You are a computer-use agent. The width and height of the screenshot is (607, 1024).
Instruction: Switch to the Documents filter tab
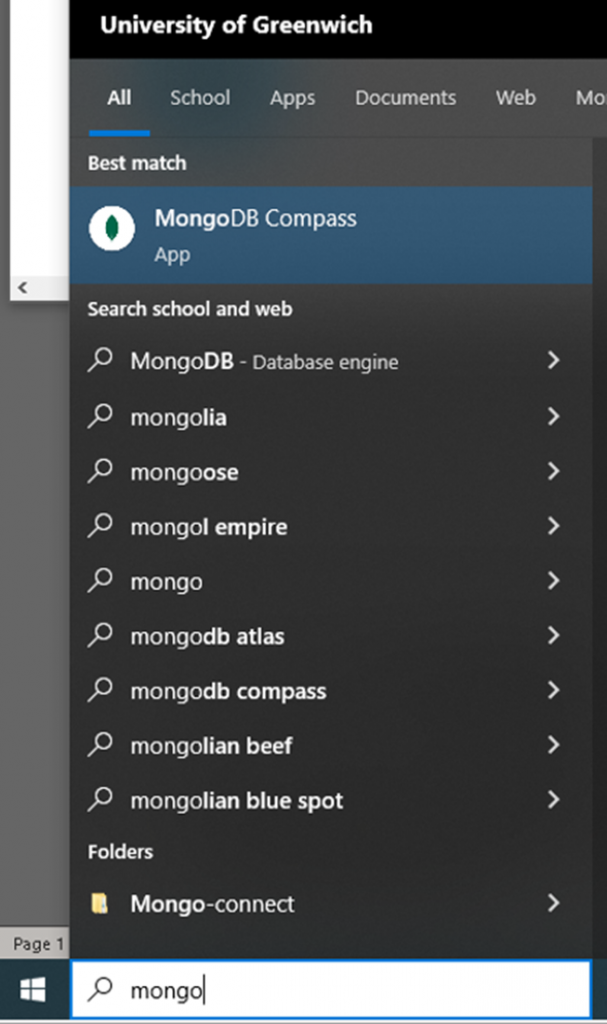405,98
